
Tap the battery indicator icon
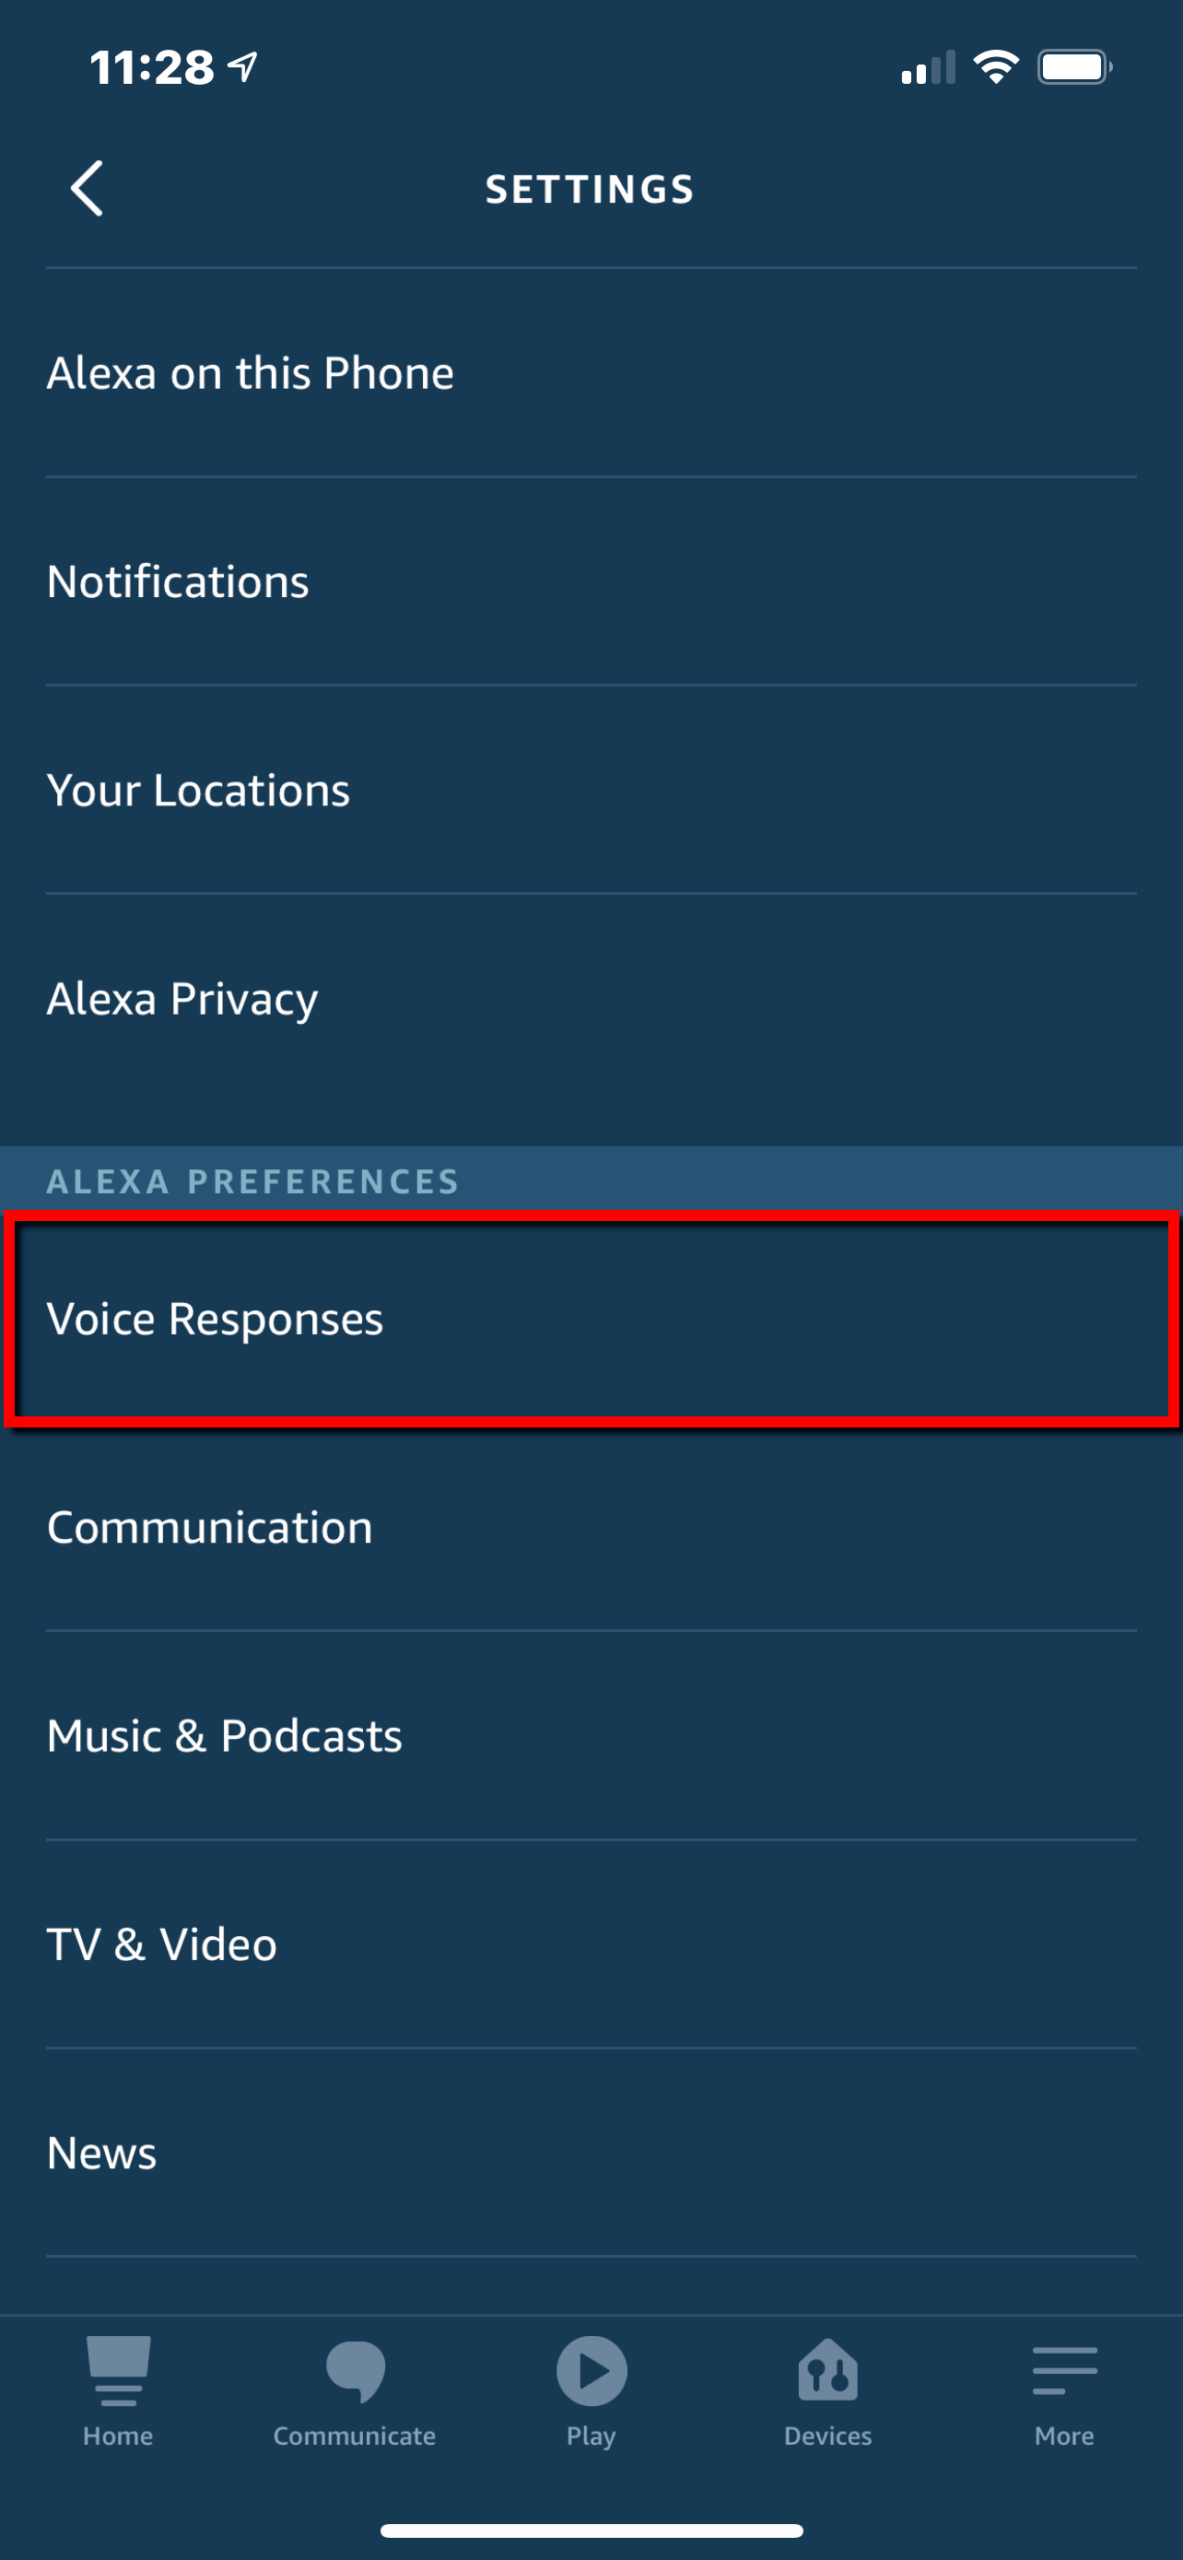tap(1075, 67)
